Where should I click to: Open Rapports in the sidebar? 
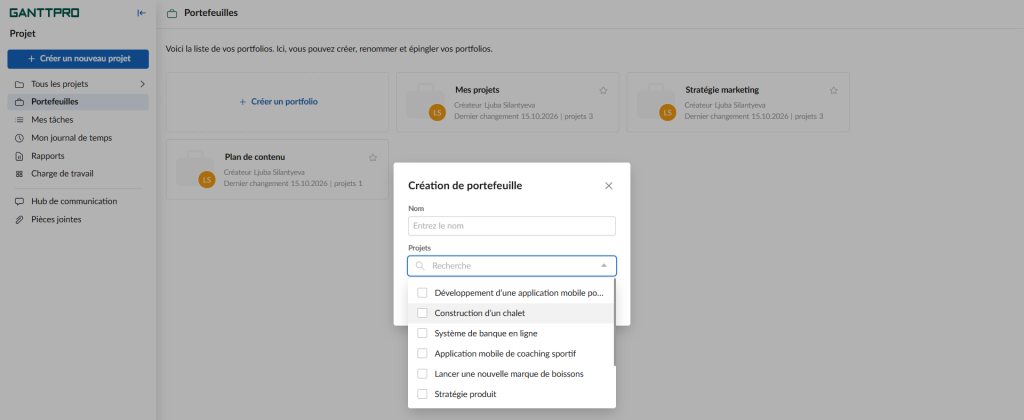[78, 156]
